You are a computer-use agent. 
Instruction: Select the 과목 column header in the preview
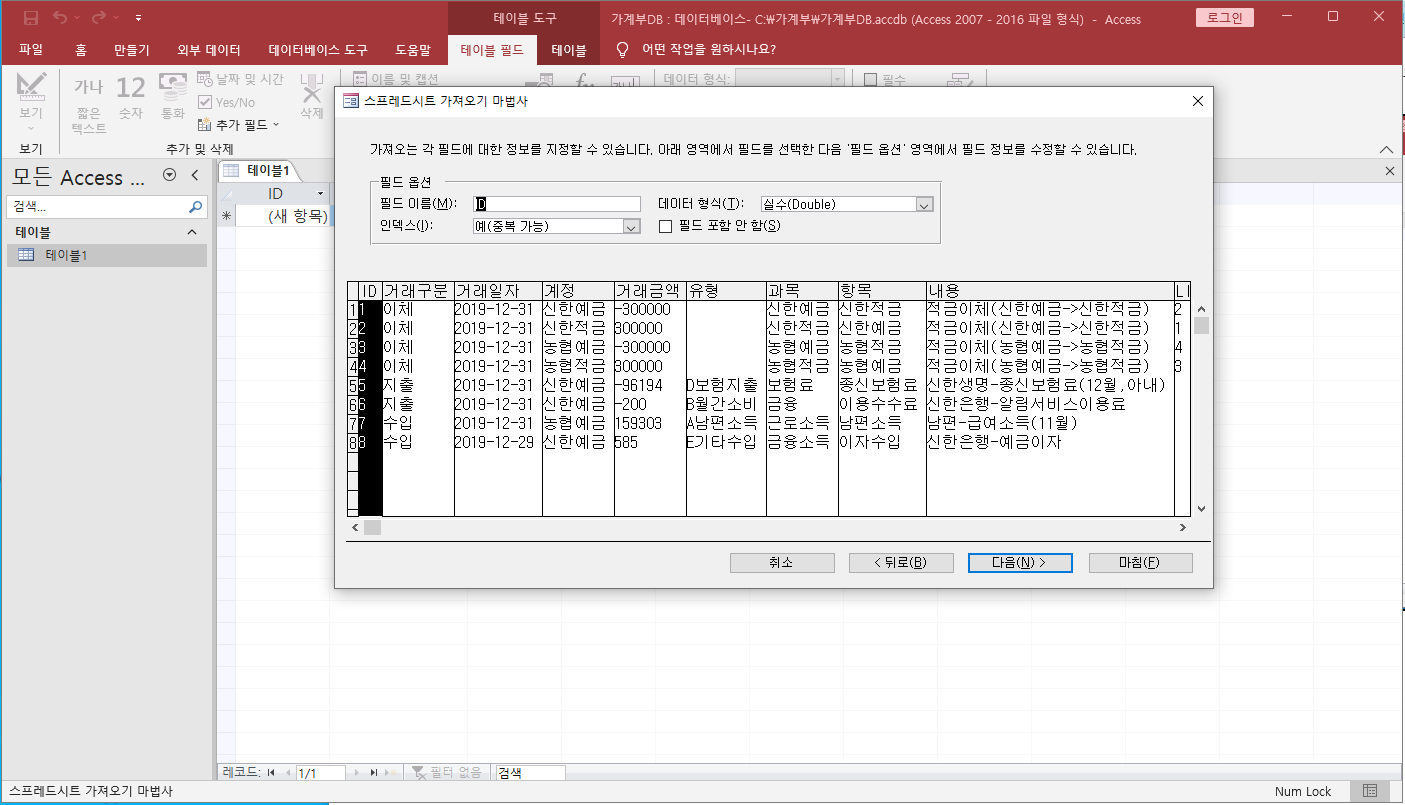802,291
